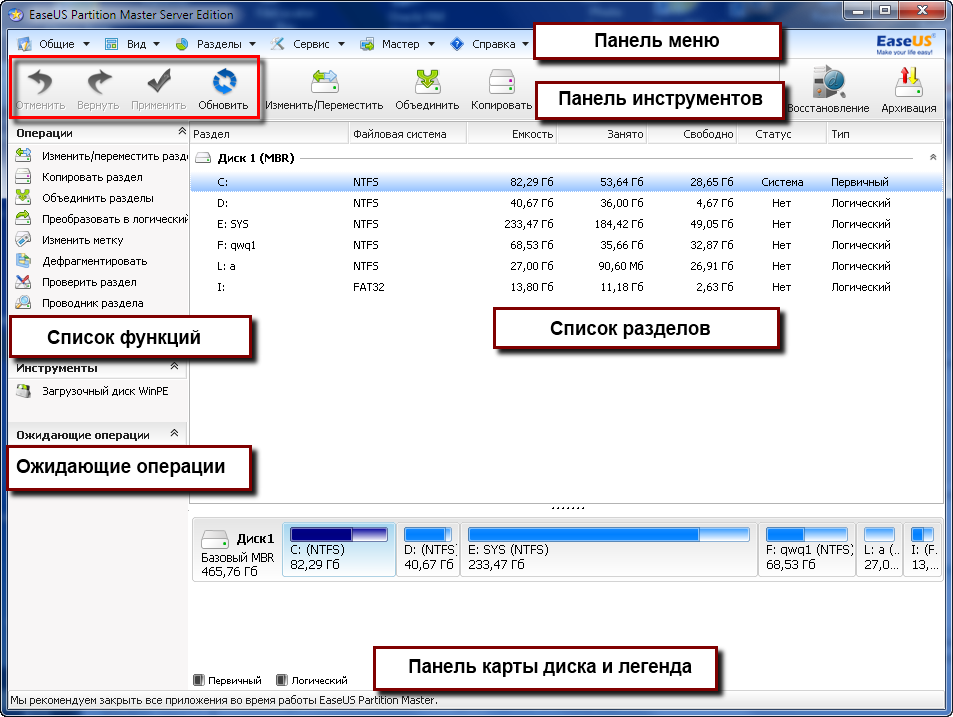The image size is (953, 717).
Task: Click the Загрузочный диск WinPE icon
Action: point(23,391)
